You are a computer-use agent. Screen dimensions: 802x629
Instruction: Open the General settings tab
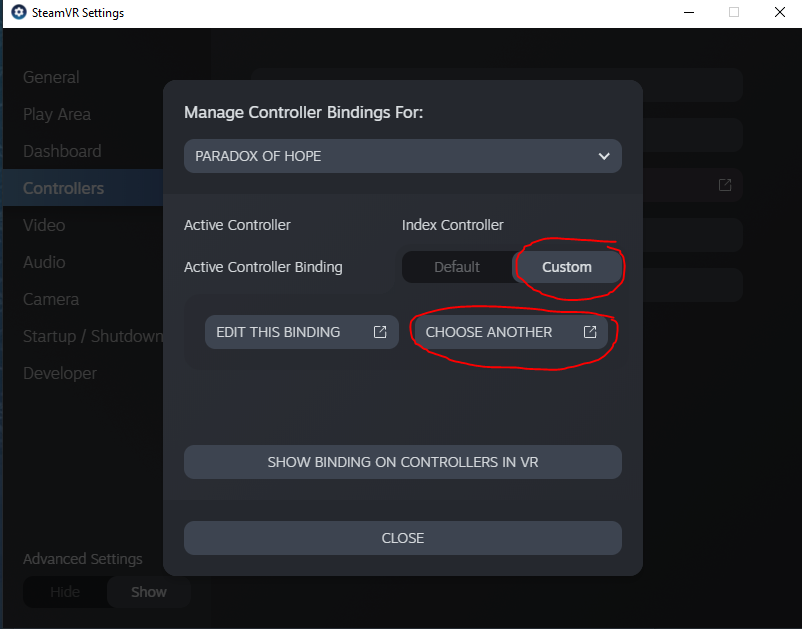coord(51,77)
